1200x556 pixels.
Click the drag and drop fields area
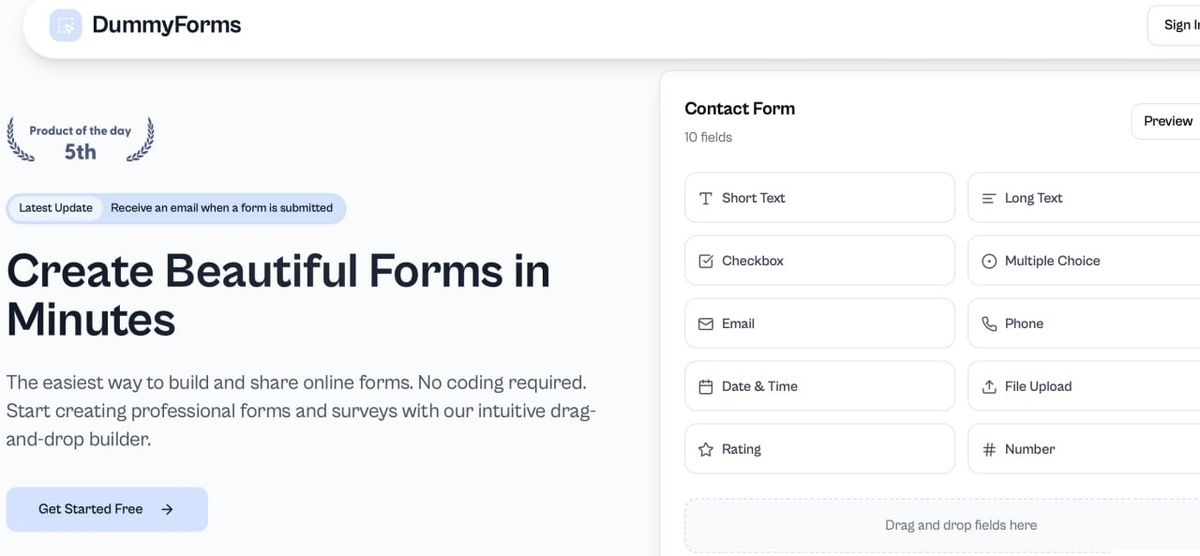pos(960,525)
